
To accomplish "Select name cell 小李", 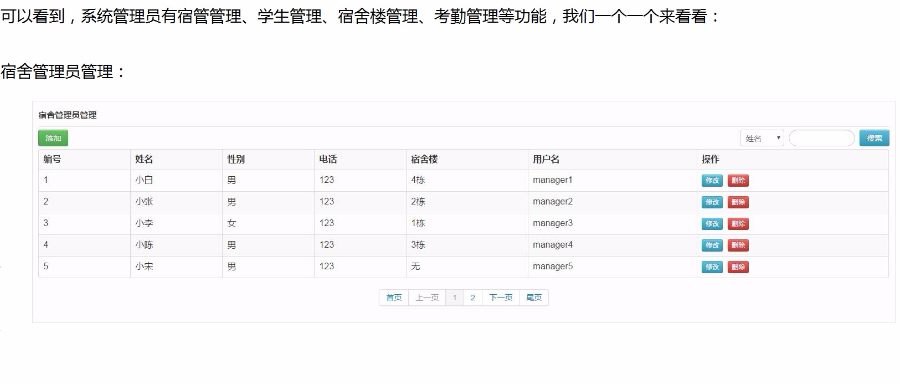I will (x=144, y=223).
